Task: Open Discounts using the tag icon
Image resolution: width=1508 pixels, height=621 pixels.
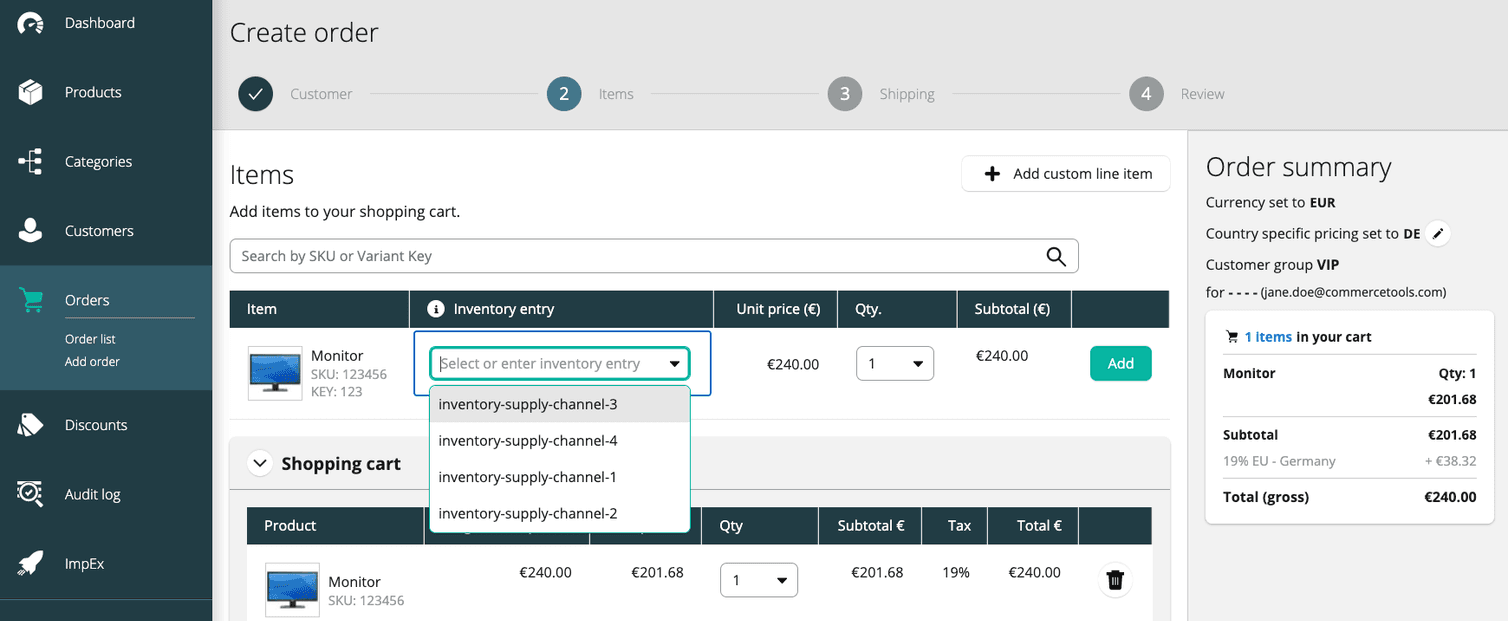Action: pyautogui.click(x=30, y=424)
